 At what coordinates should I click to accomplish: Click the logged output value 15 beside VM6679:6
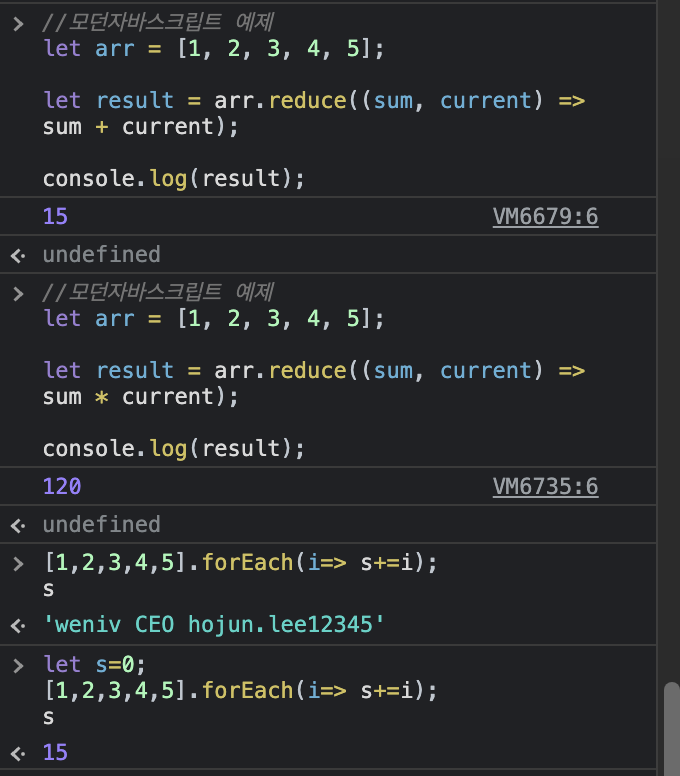click(55, 216)
